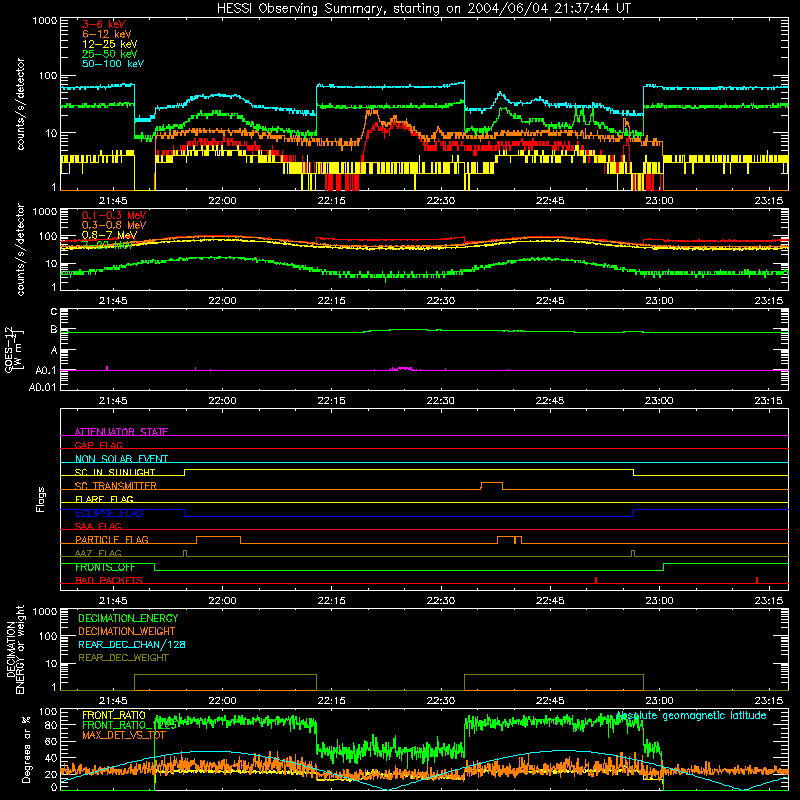This screenshot has height=800, width=800.
Task: Select the BAD_PACKETS flag label
Action: (109, 580)
